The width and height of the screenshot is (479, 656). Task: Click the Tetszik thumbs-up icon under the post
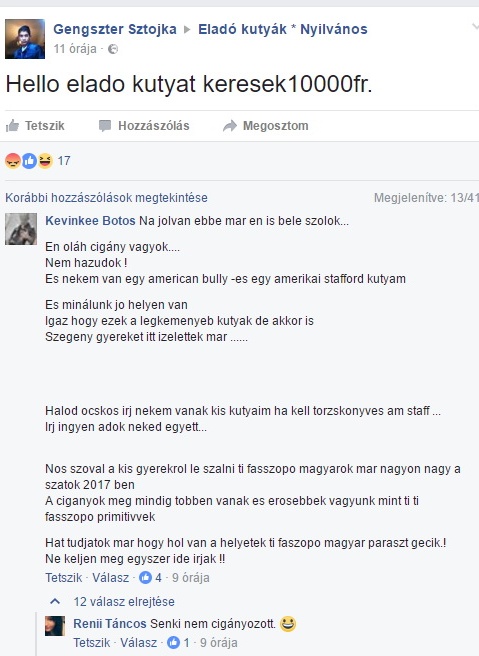[x=13, y=126]
